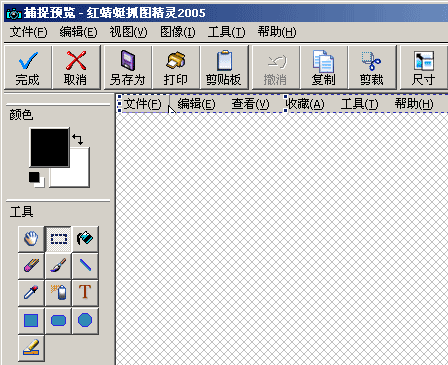The image size is (448, 365).
Task: Select the eraser tool
Action: tap(31, 266)
